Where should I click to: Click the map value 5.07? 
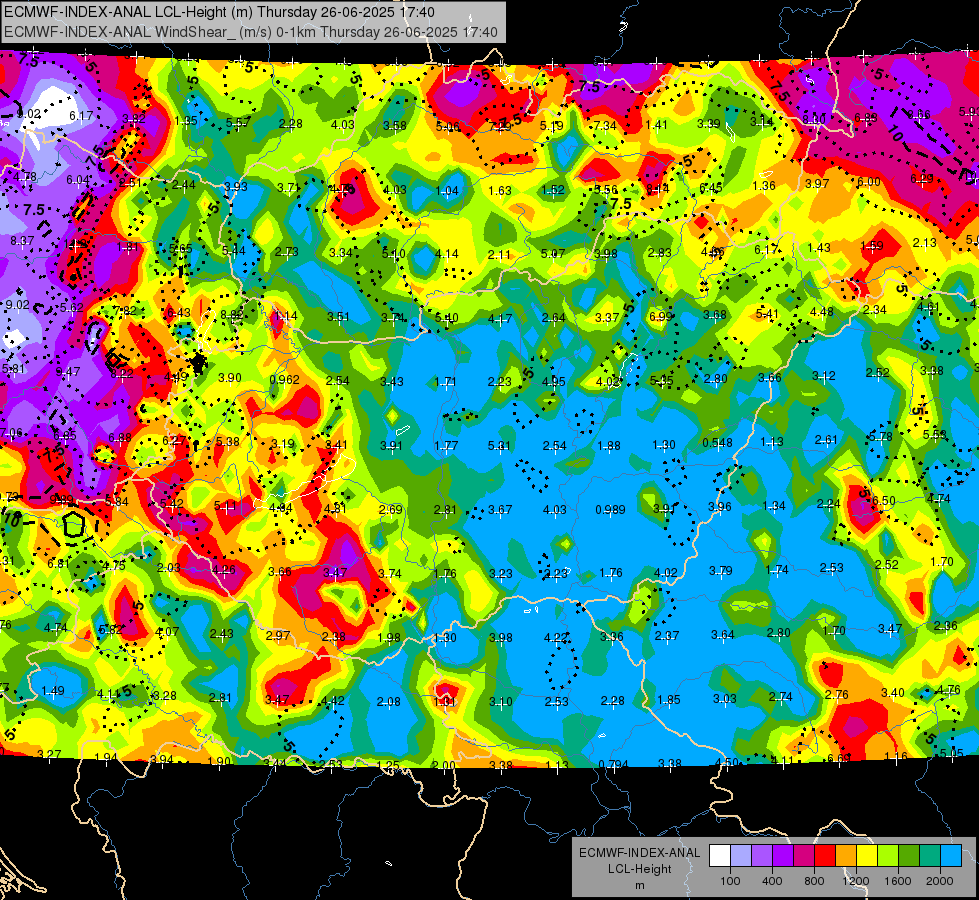pos(553,253)
